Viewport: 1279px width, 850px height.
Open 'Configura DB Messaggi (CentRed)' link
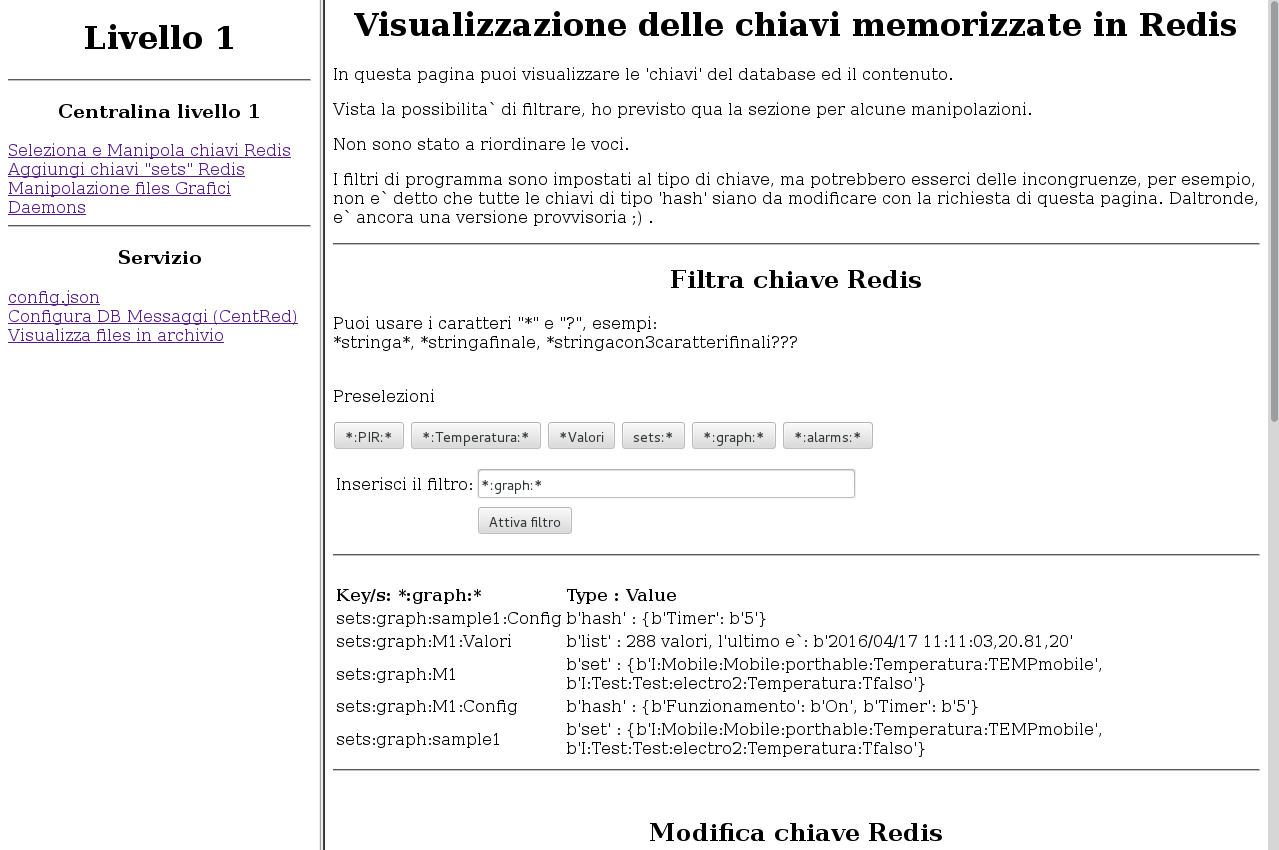click(153, 317)
